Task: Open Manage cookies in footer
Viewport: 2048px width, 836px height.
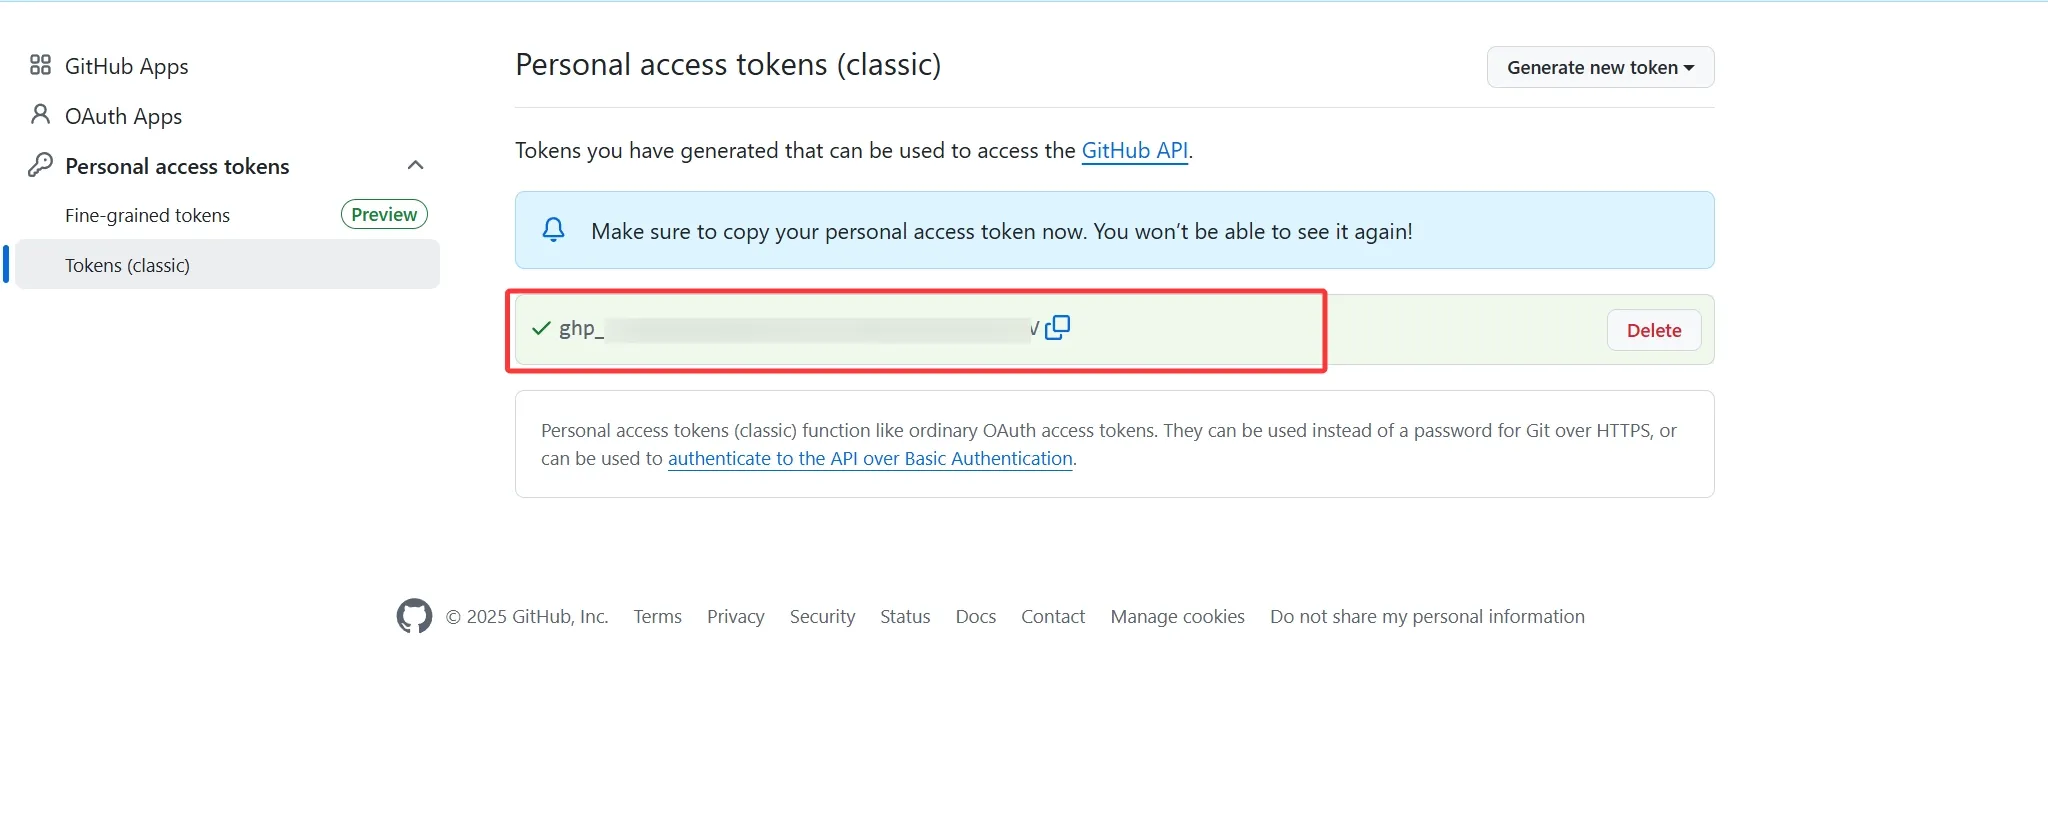Action: click(x=1177, y=616)
